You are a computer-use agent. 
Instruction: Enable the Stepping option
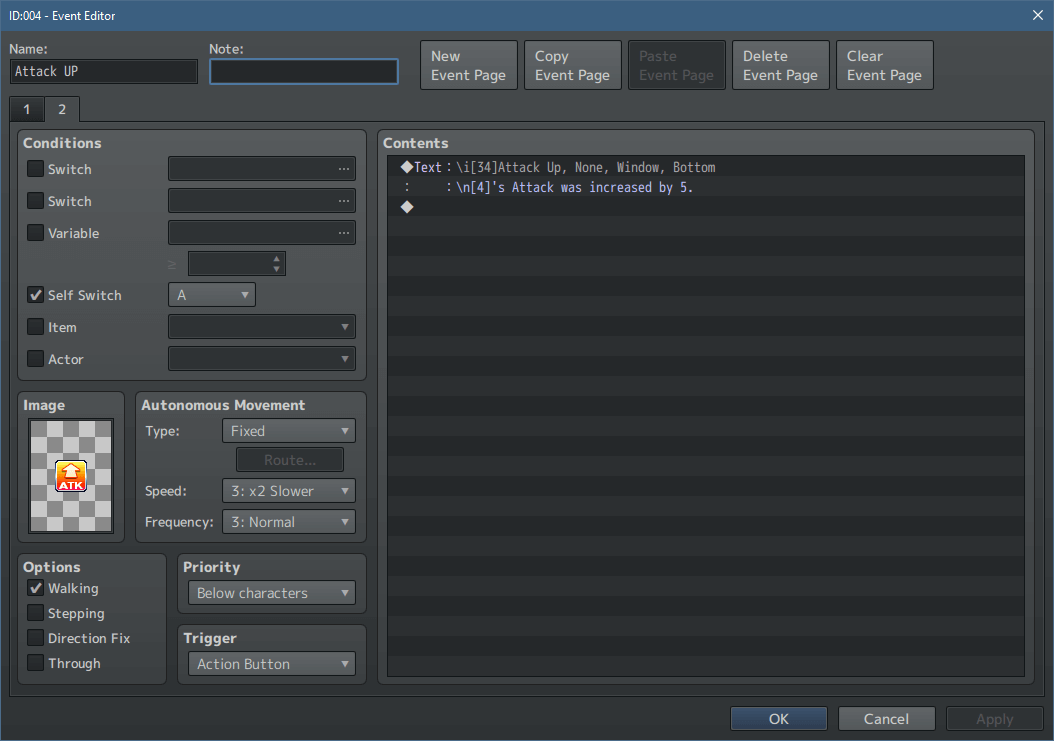tap(35, 613)
